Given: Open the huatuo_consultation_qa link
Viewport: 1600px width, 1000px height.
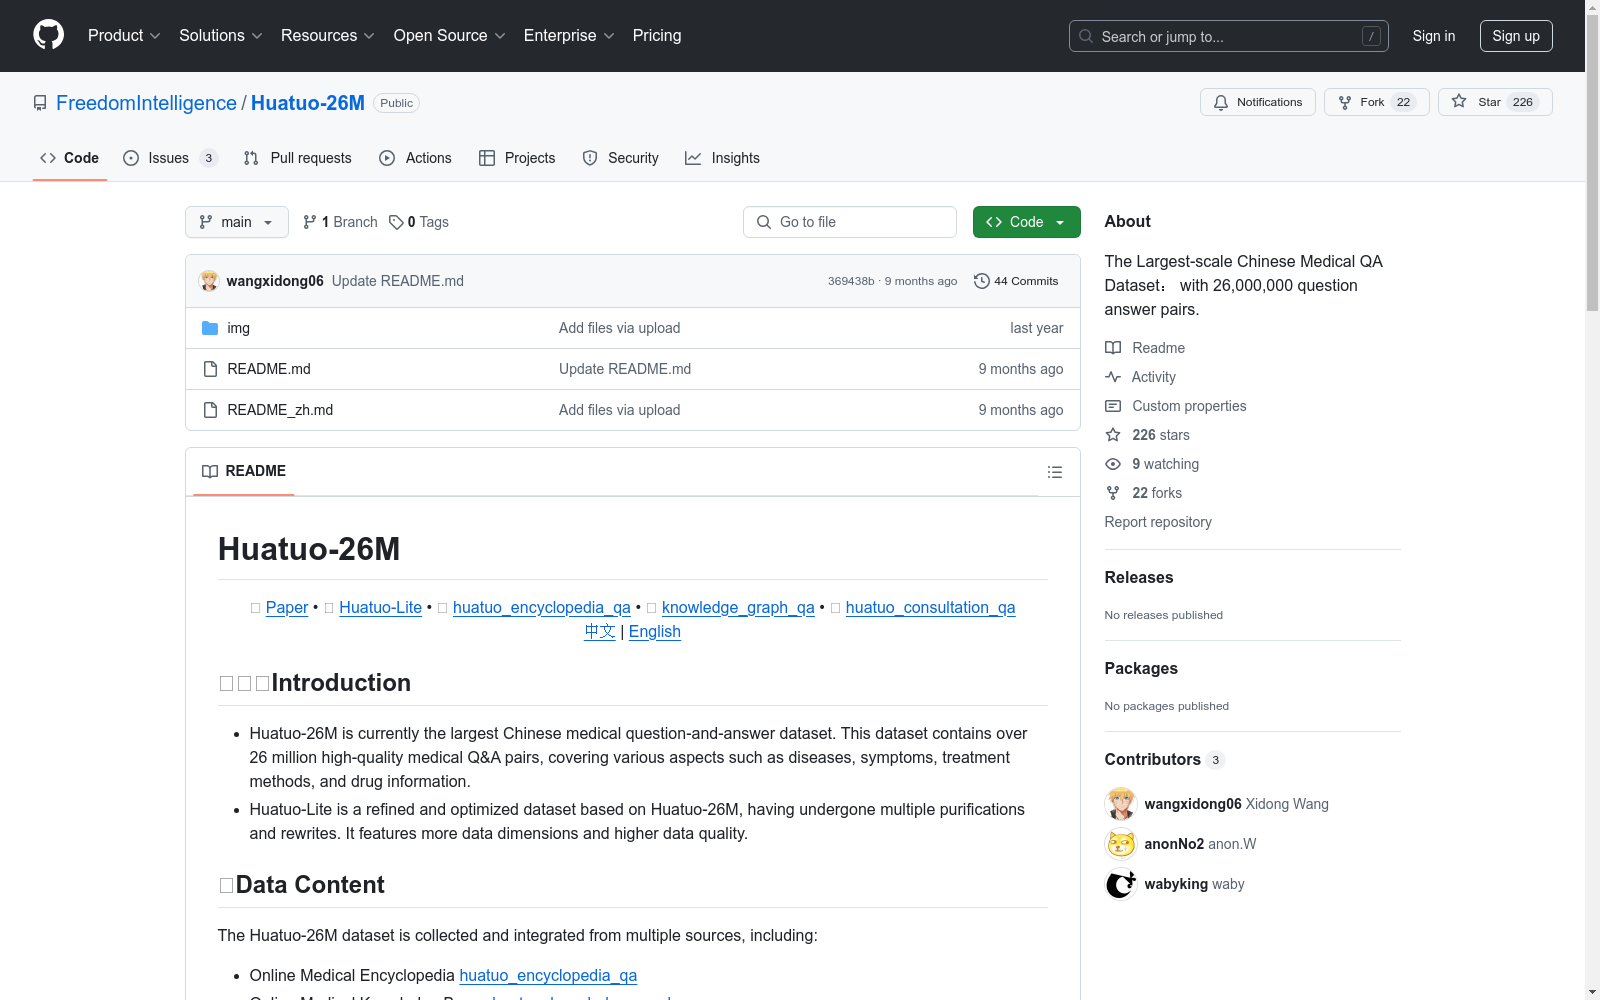Looking at the screenshot, I should tap(930, 607).
